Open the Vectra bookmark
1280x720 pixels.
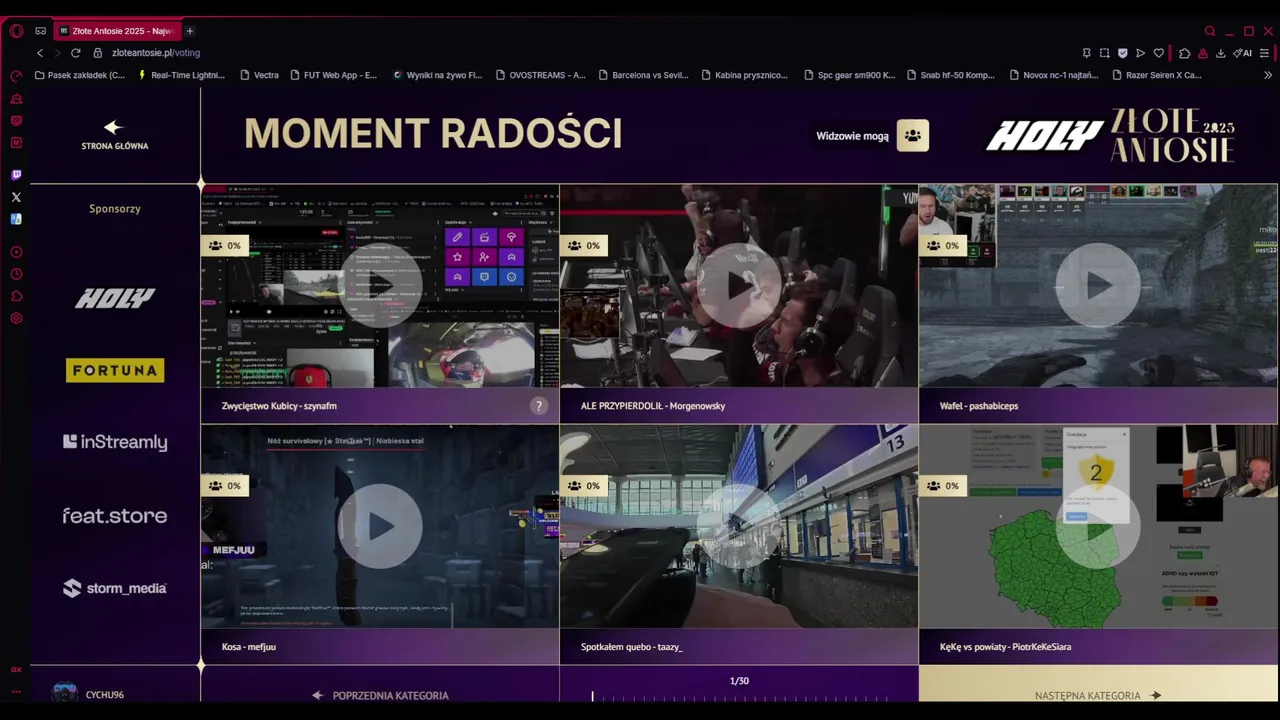click(x=259, y=75)
